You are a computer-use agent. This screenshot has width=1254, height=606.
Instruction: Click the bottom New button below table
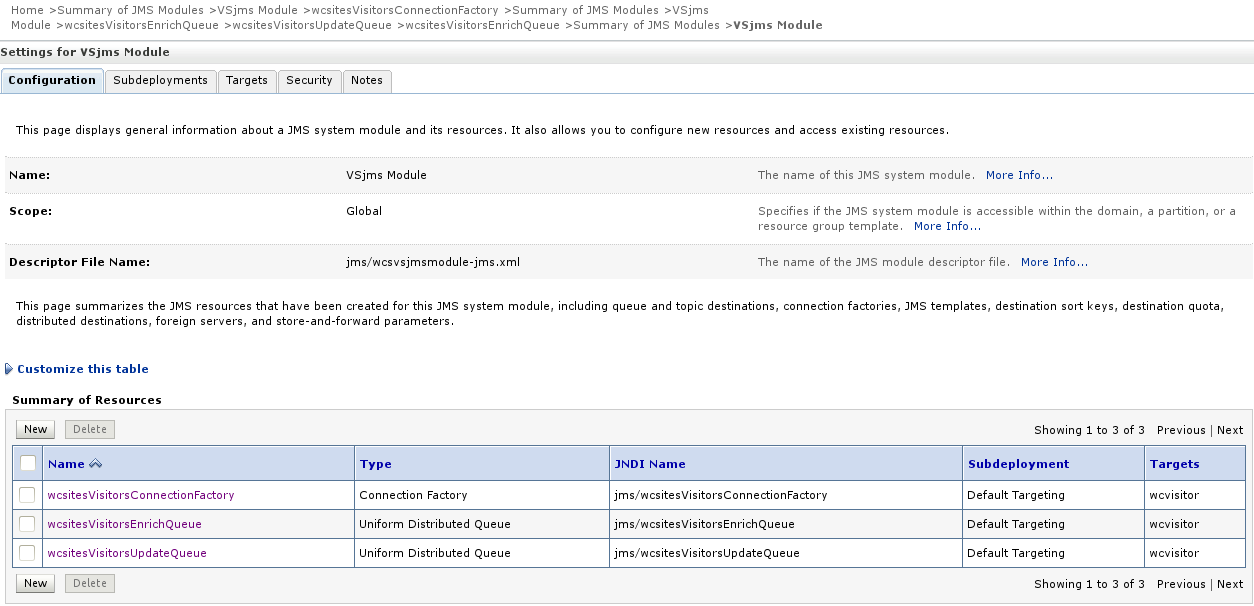tap(36, 583)
